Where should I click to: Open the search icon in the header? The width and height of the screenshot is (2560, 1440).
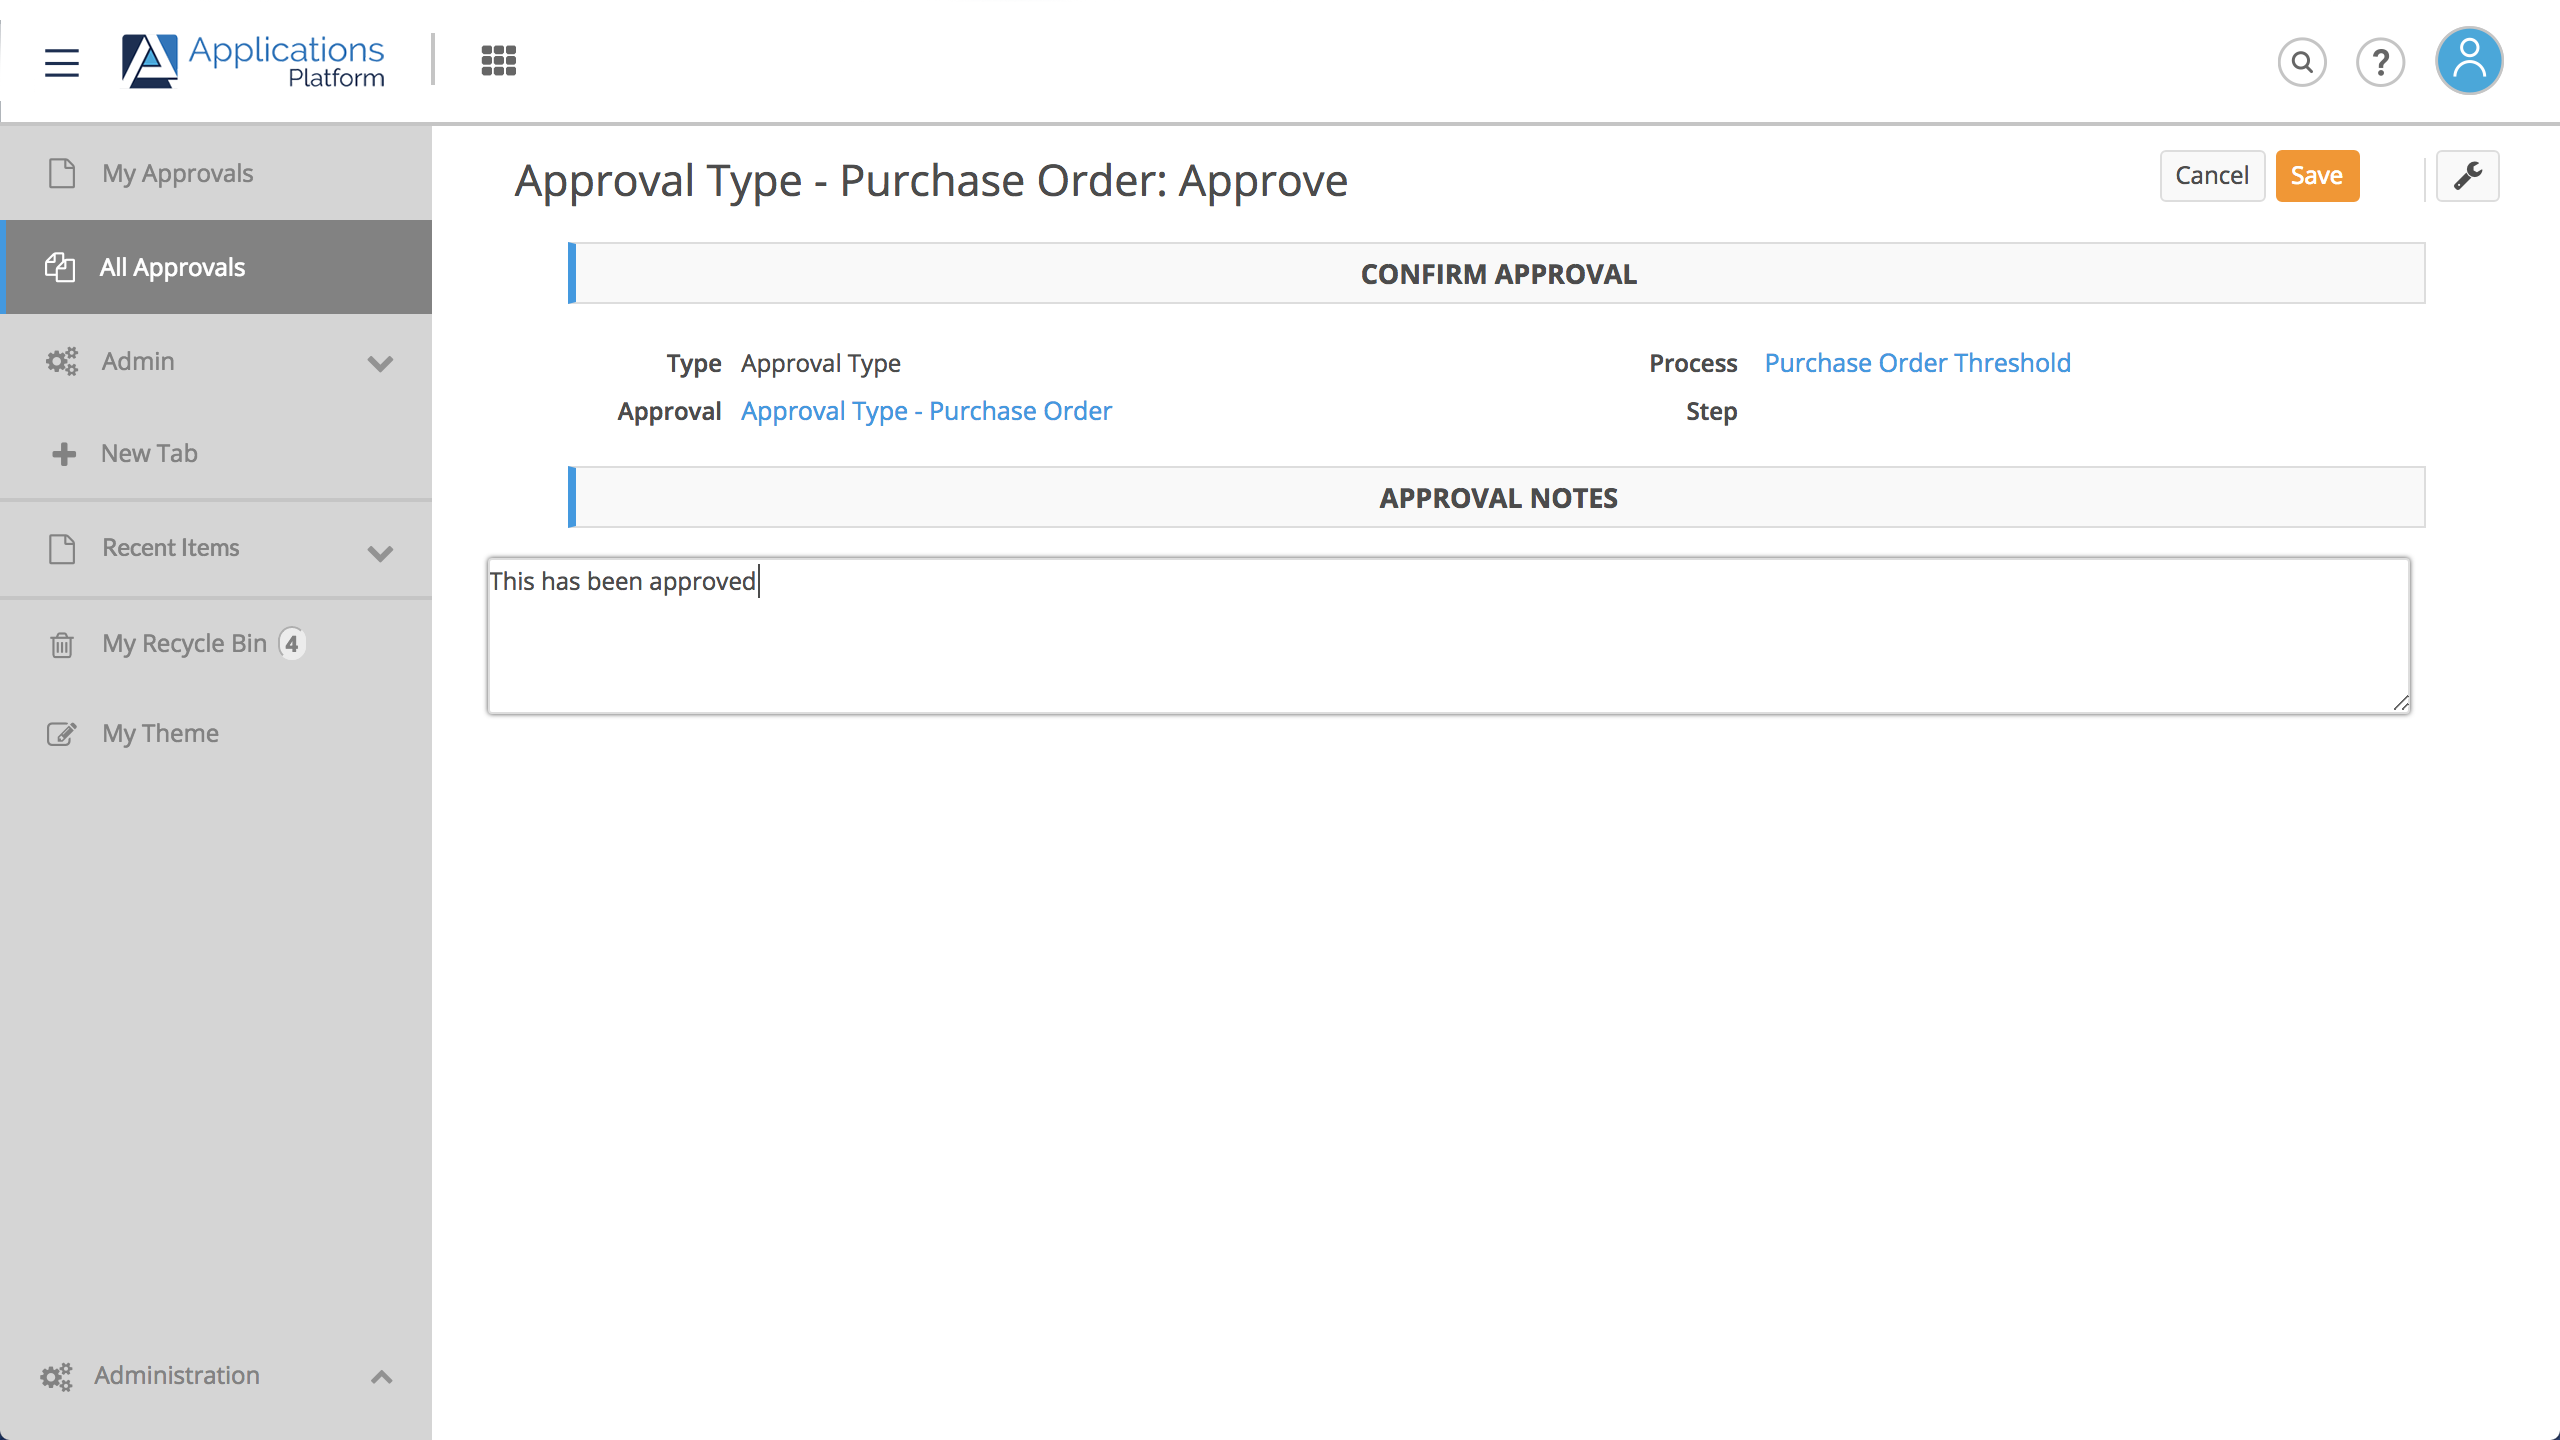click(x=2301, y=62)
